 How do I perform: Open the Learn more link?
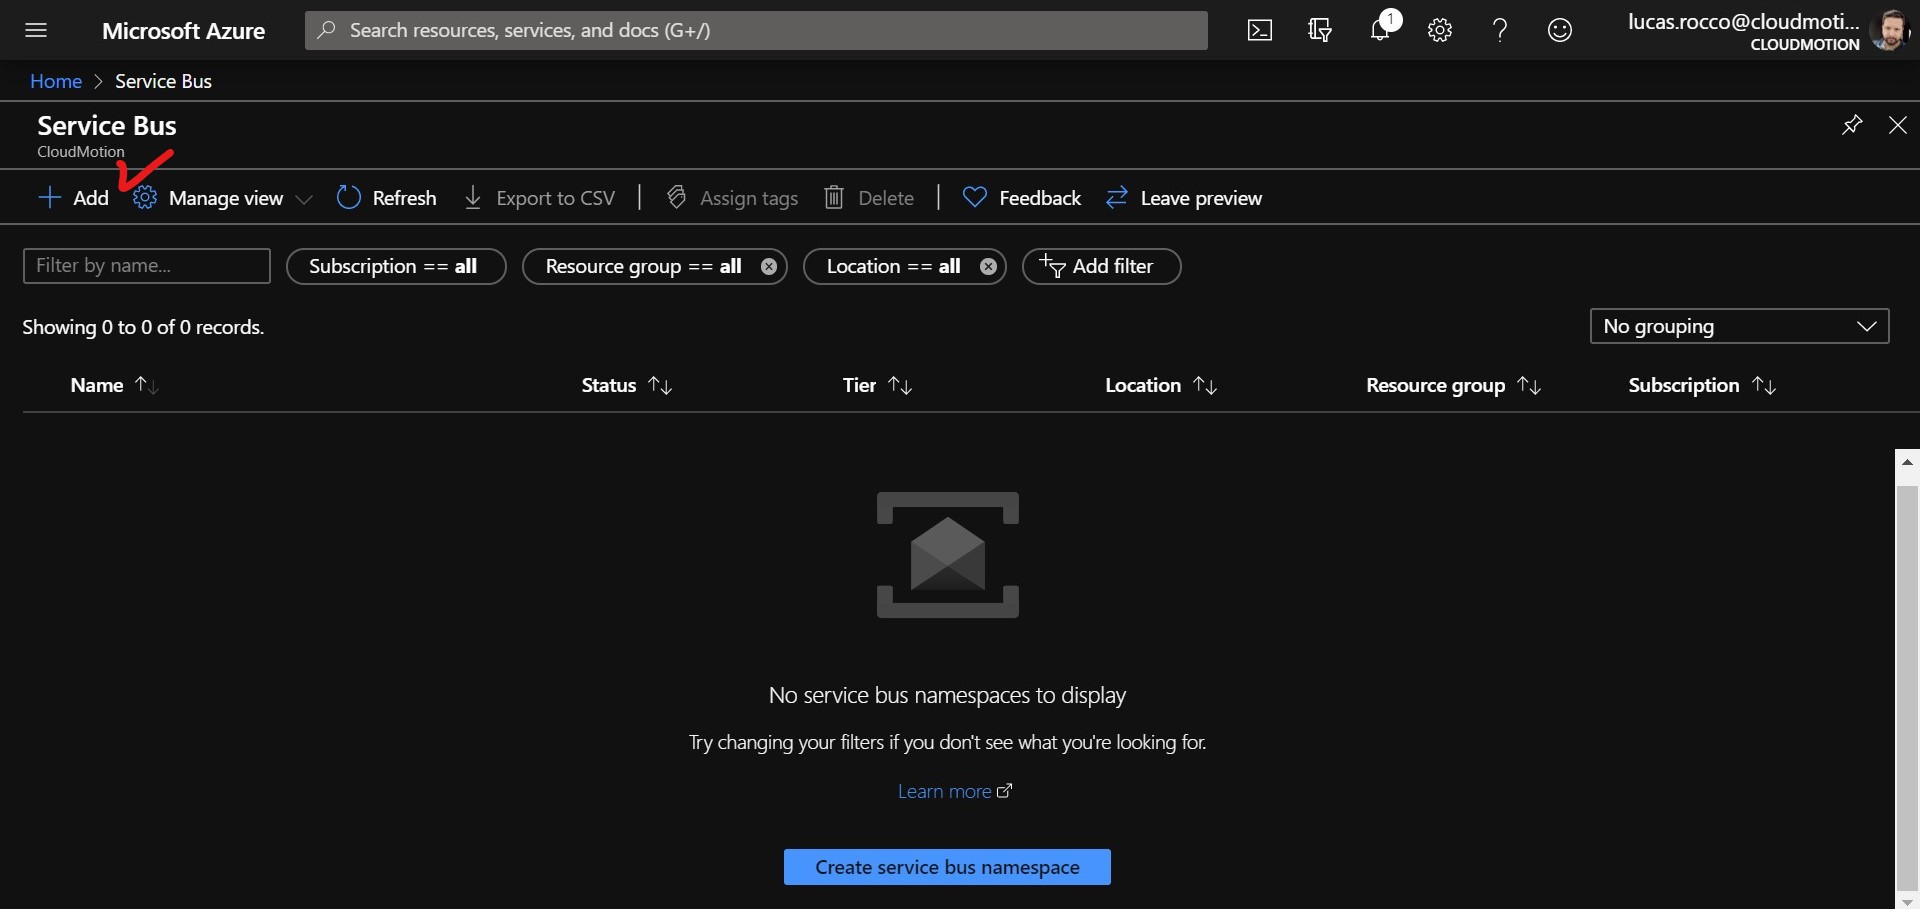955,791
